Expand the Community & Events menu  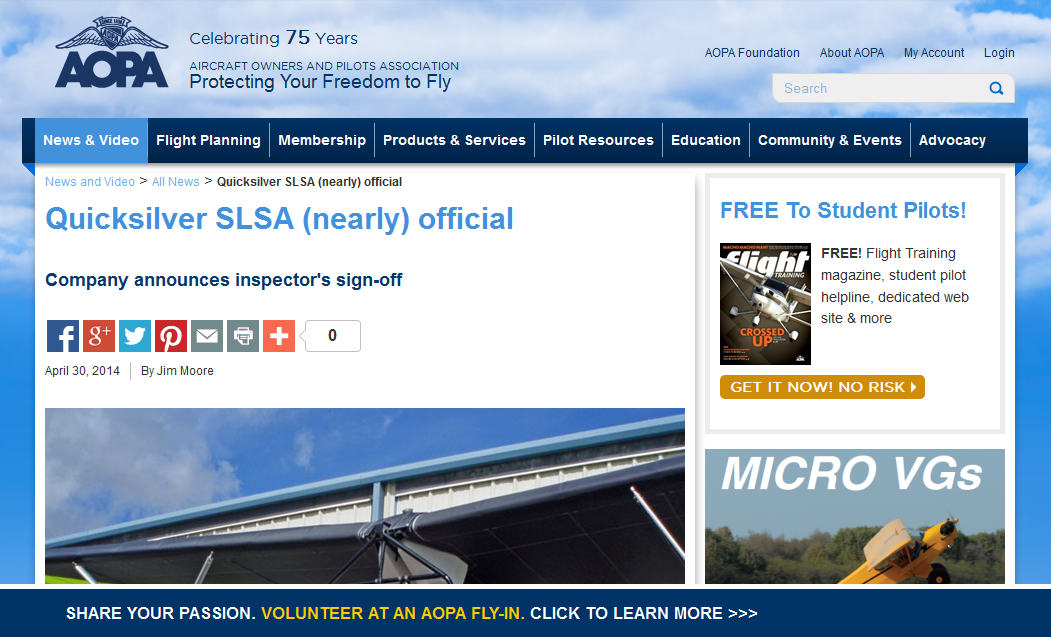click(x=830, y=140)
